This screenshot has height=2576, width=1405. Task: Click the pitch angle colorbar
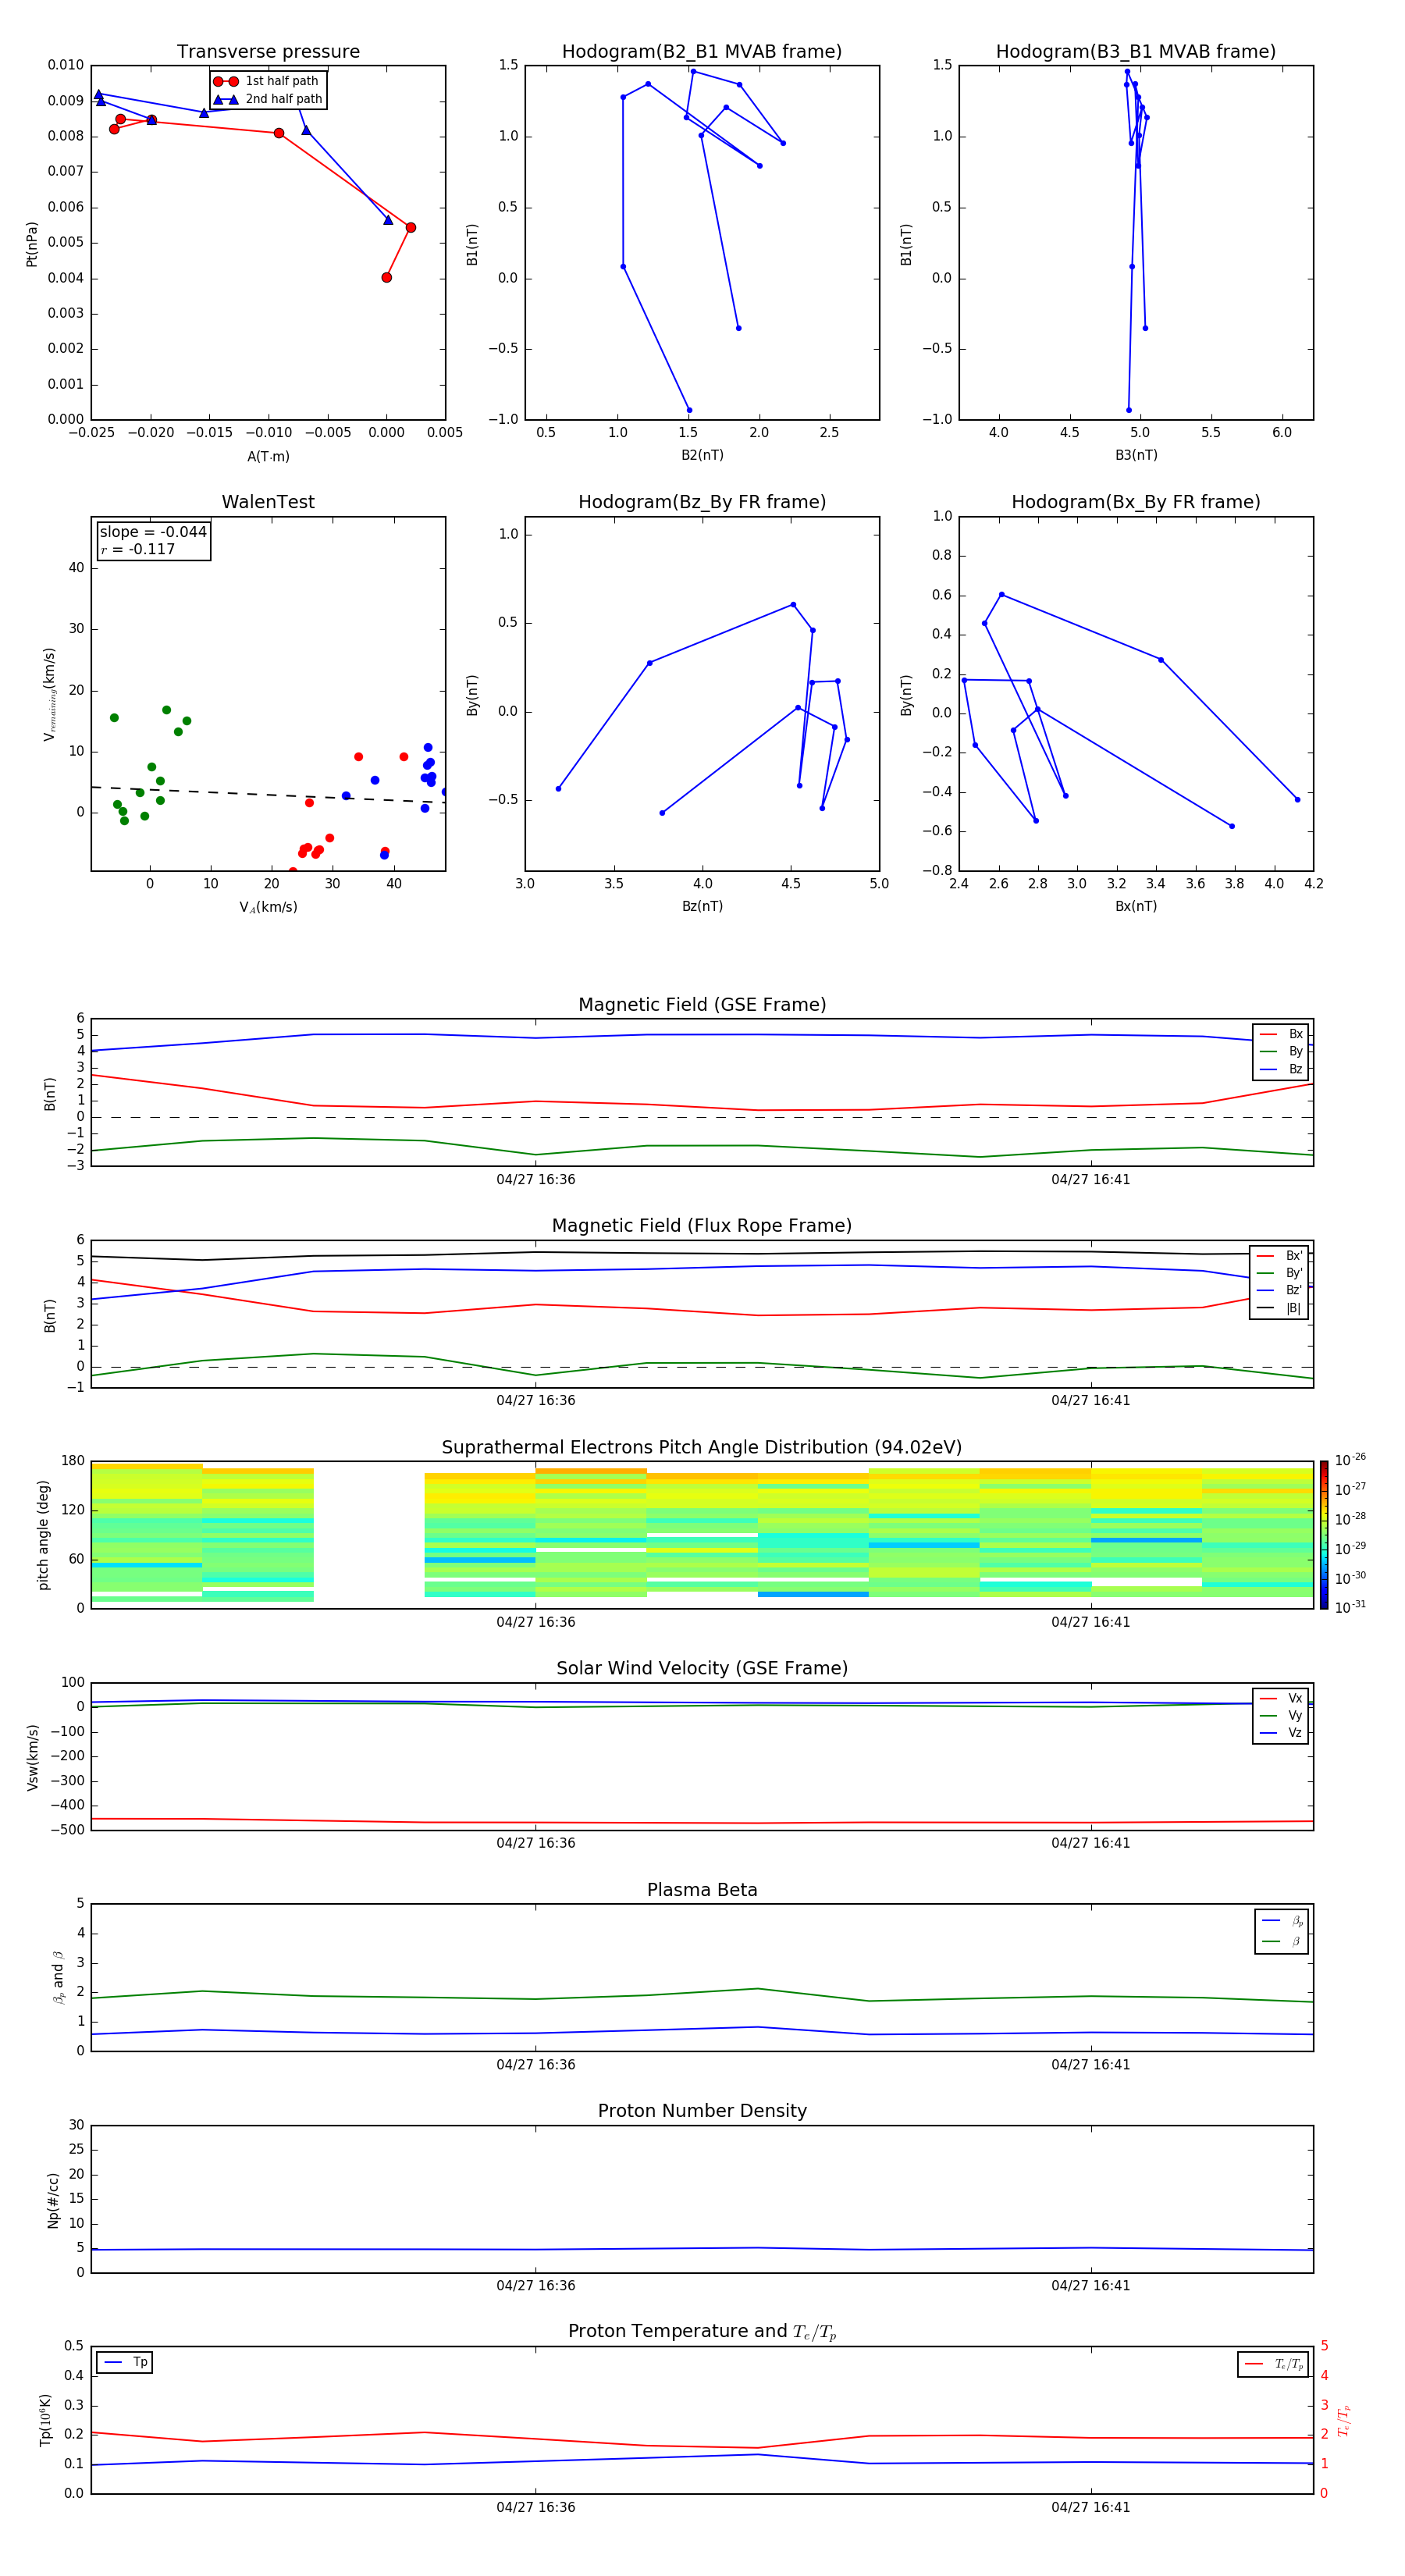(x=1323, y=1535)
